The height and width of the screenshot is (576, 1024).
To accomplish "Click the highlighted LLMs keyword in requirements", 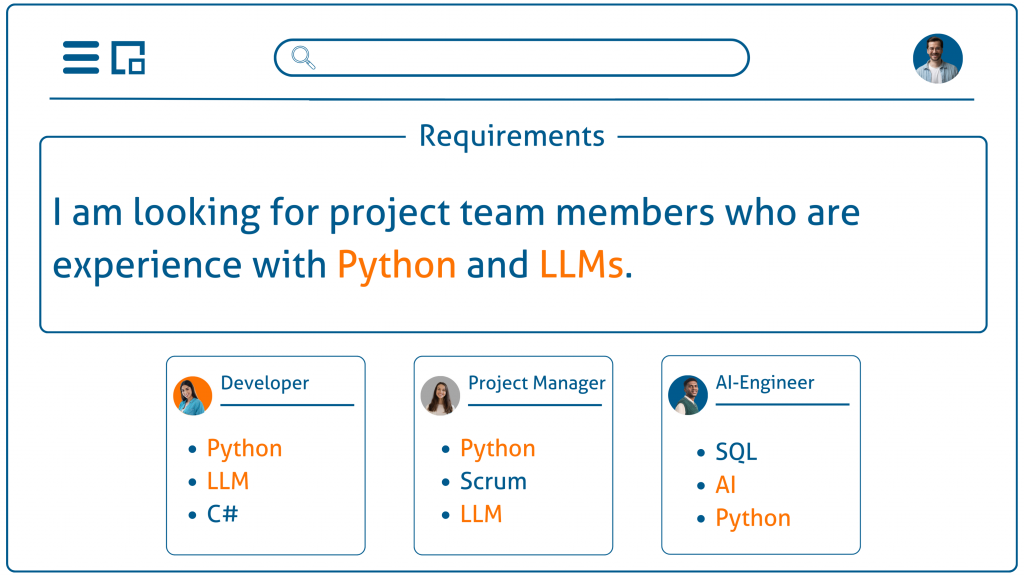I will pos(581,265).
